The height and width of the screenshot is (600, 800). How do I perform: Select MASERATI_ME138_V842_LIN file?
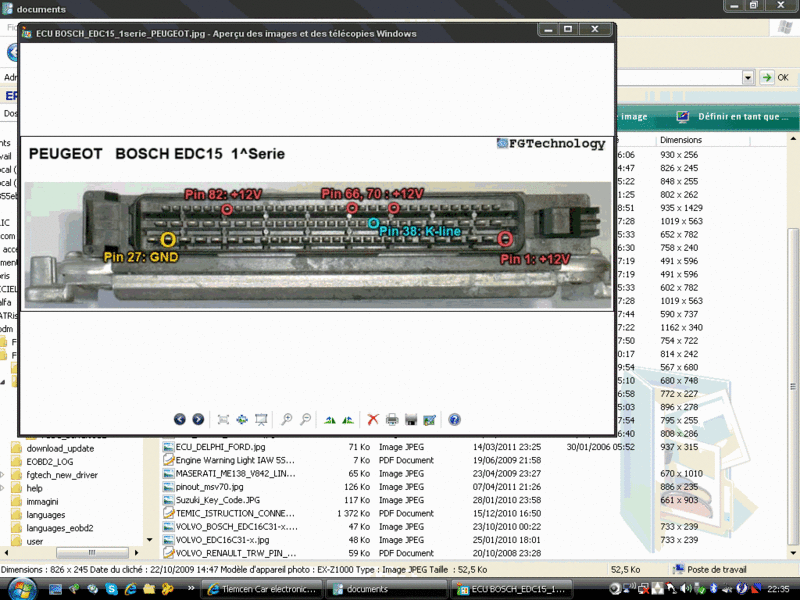click(x=235, y=473)
